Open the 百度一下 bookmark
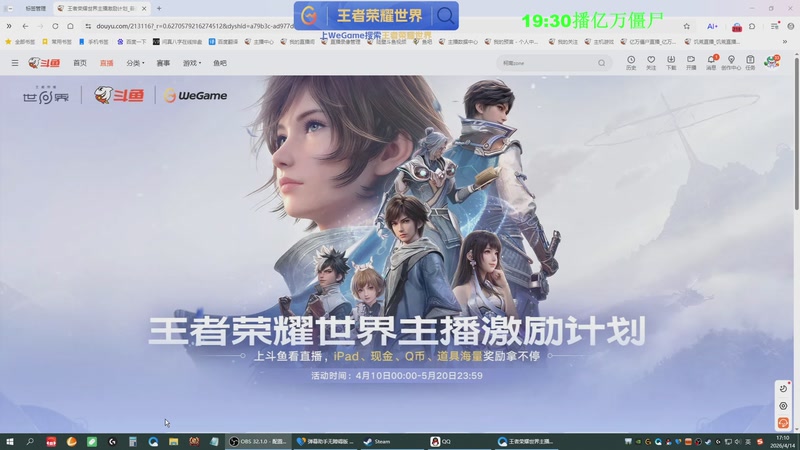The image size is (800, 450). pos(132,42)
